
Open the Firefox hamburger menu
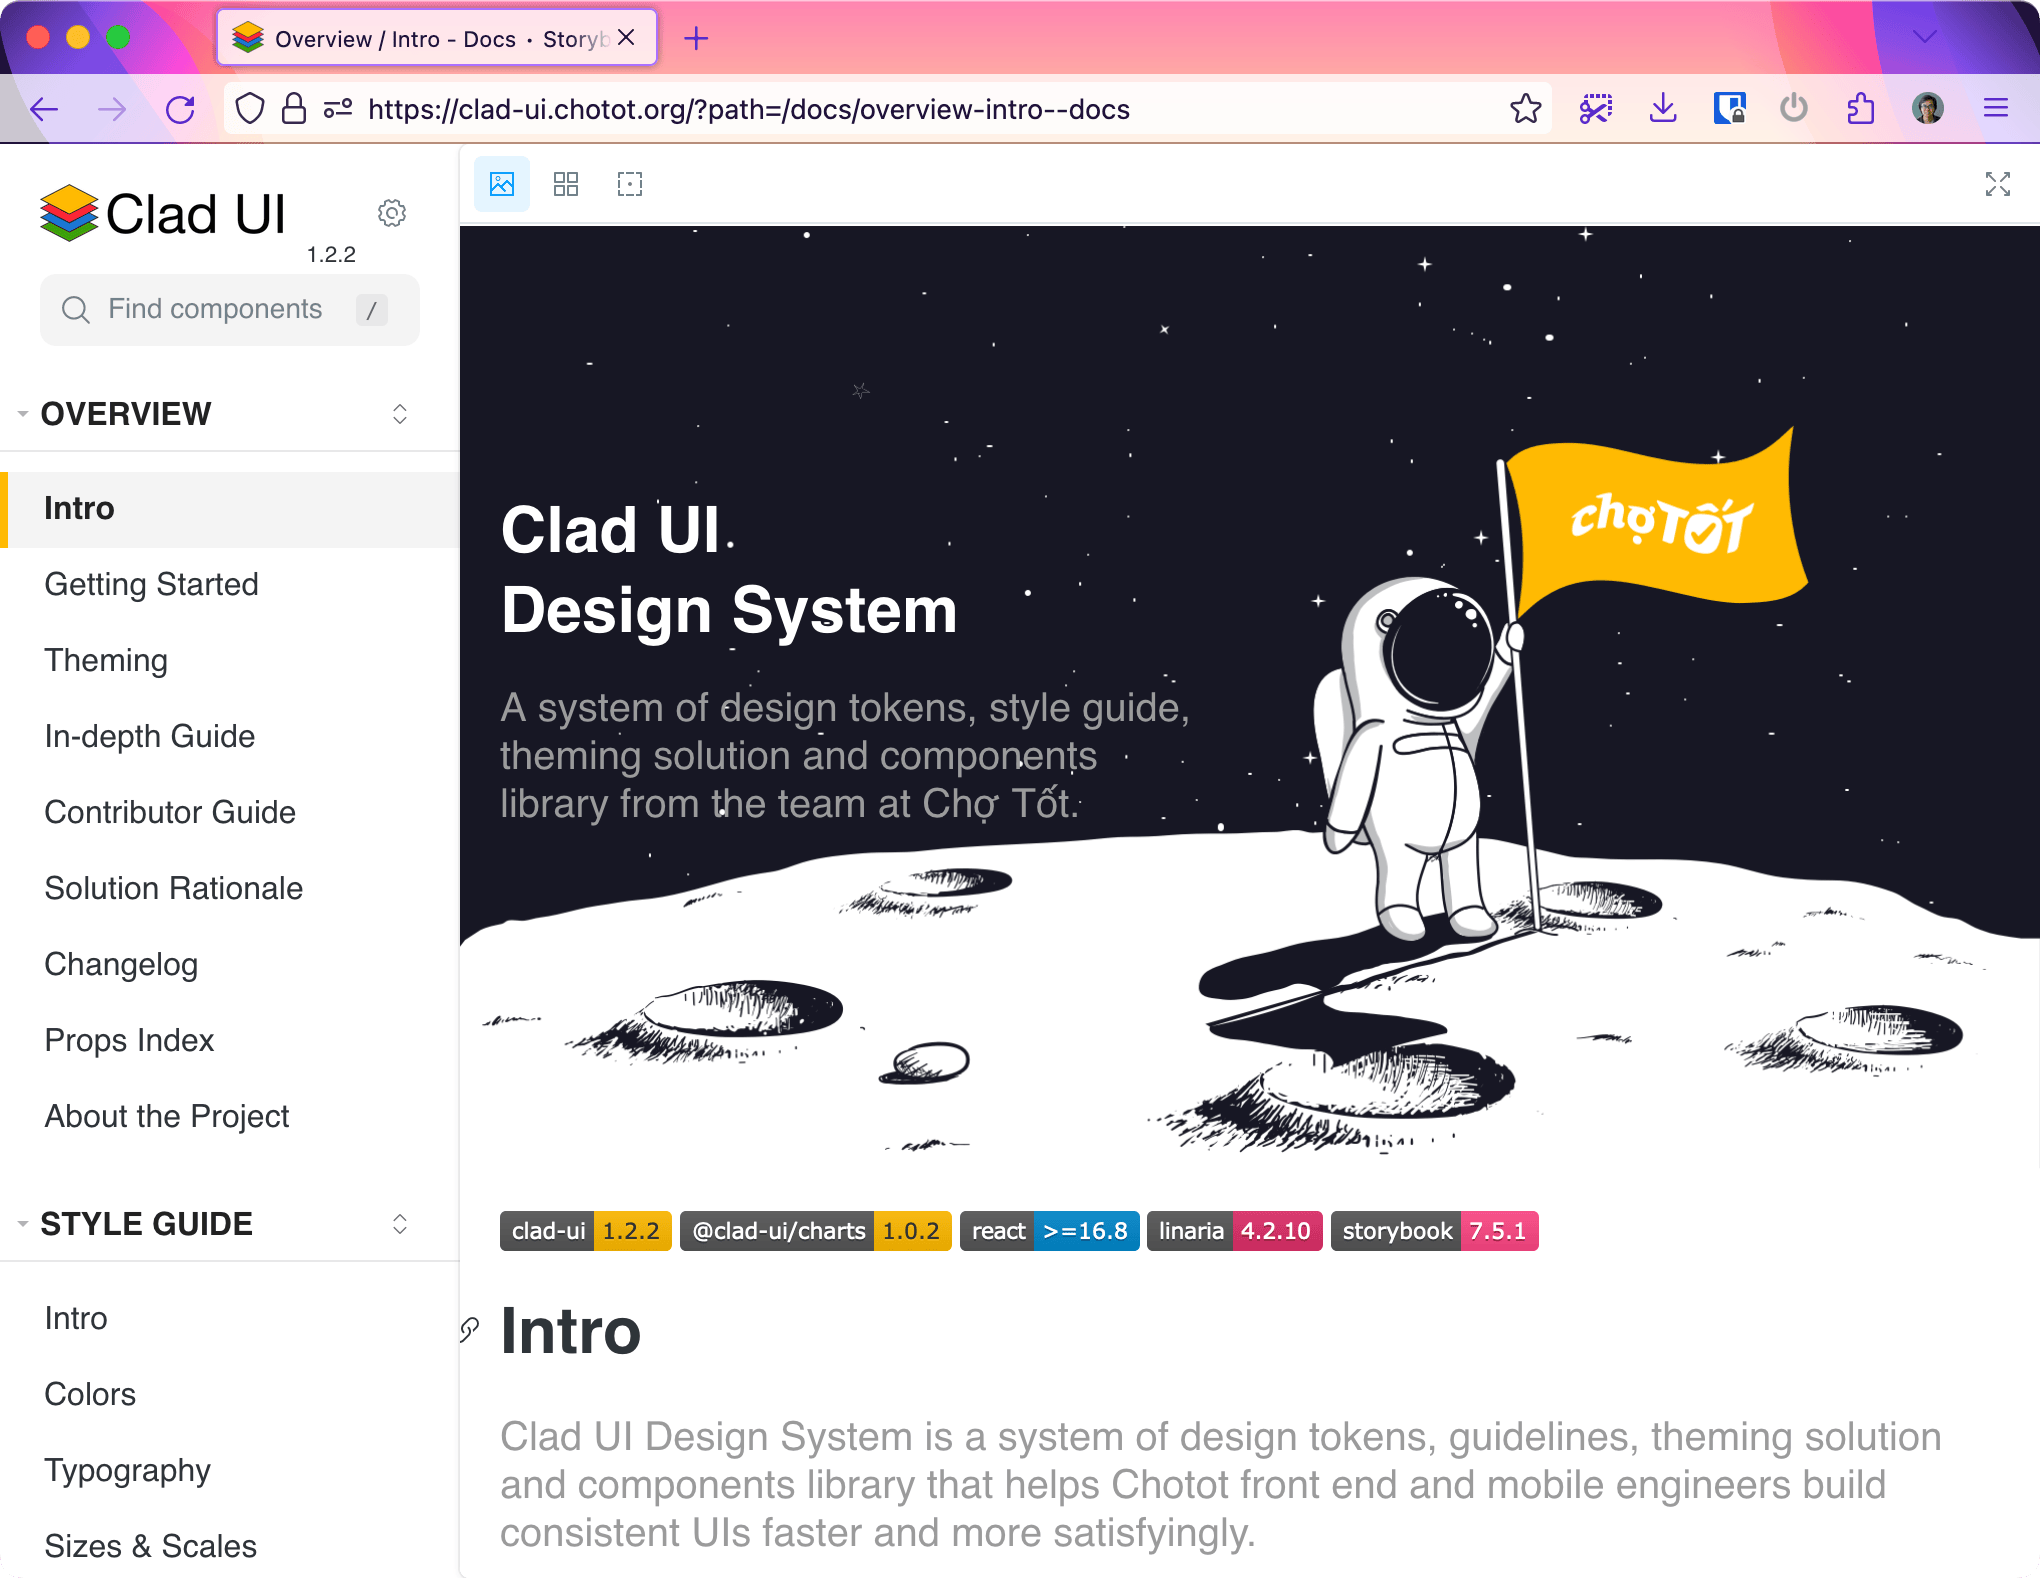click(1996, 108)
